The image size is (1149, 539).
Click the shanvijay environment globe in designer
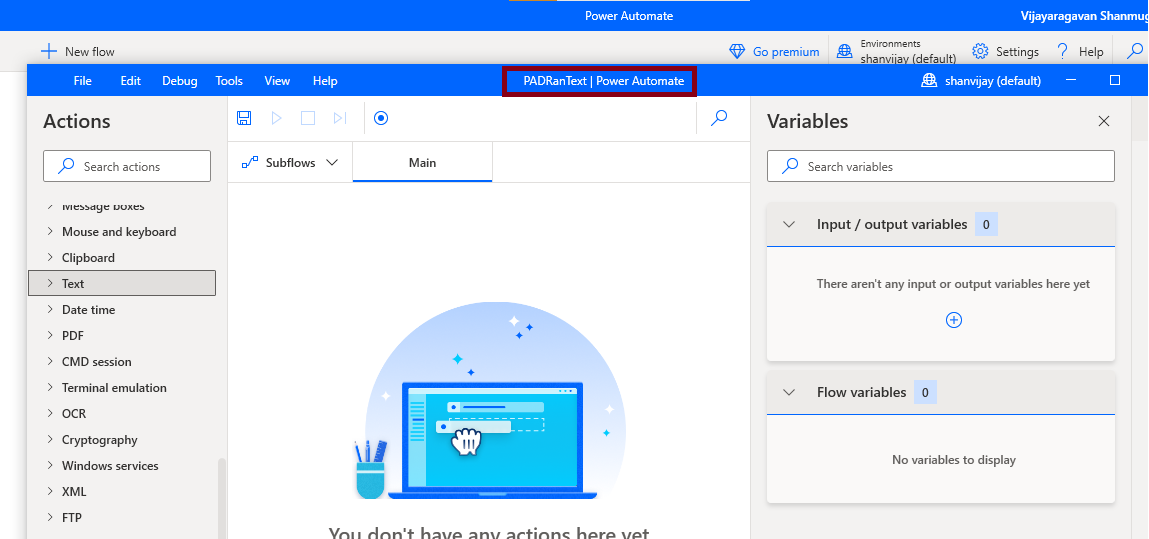tap(929, 81)
